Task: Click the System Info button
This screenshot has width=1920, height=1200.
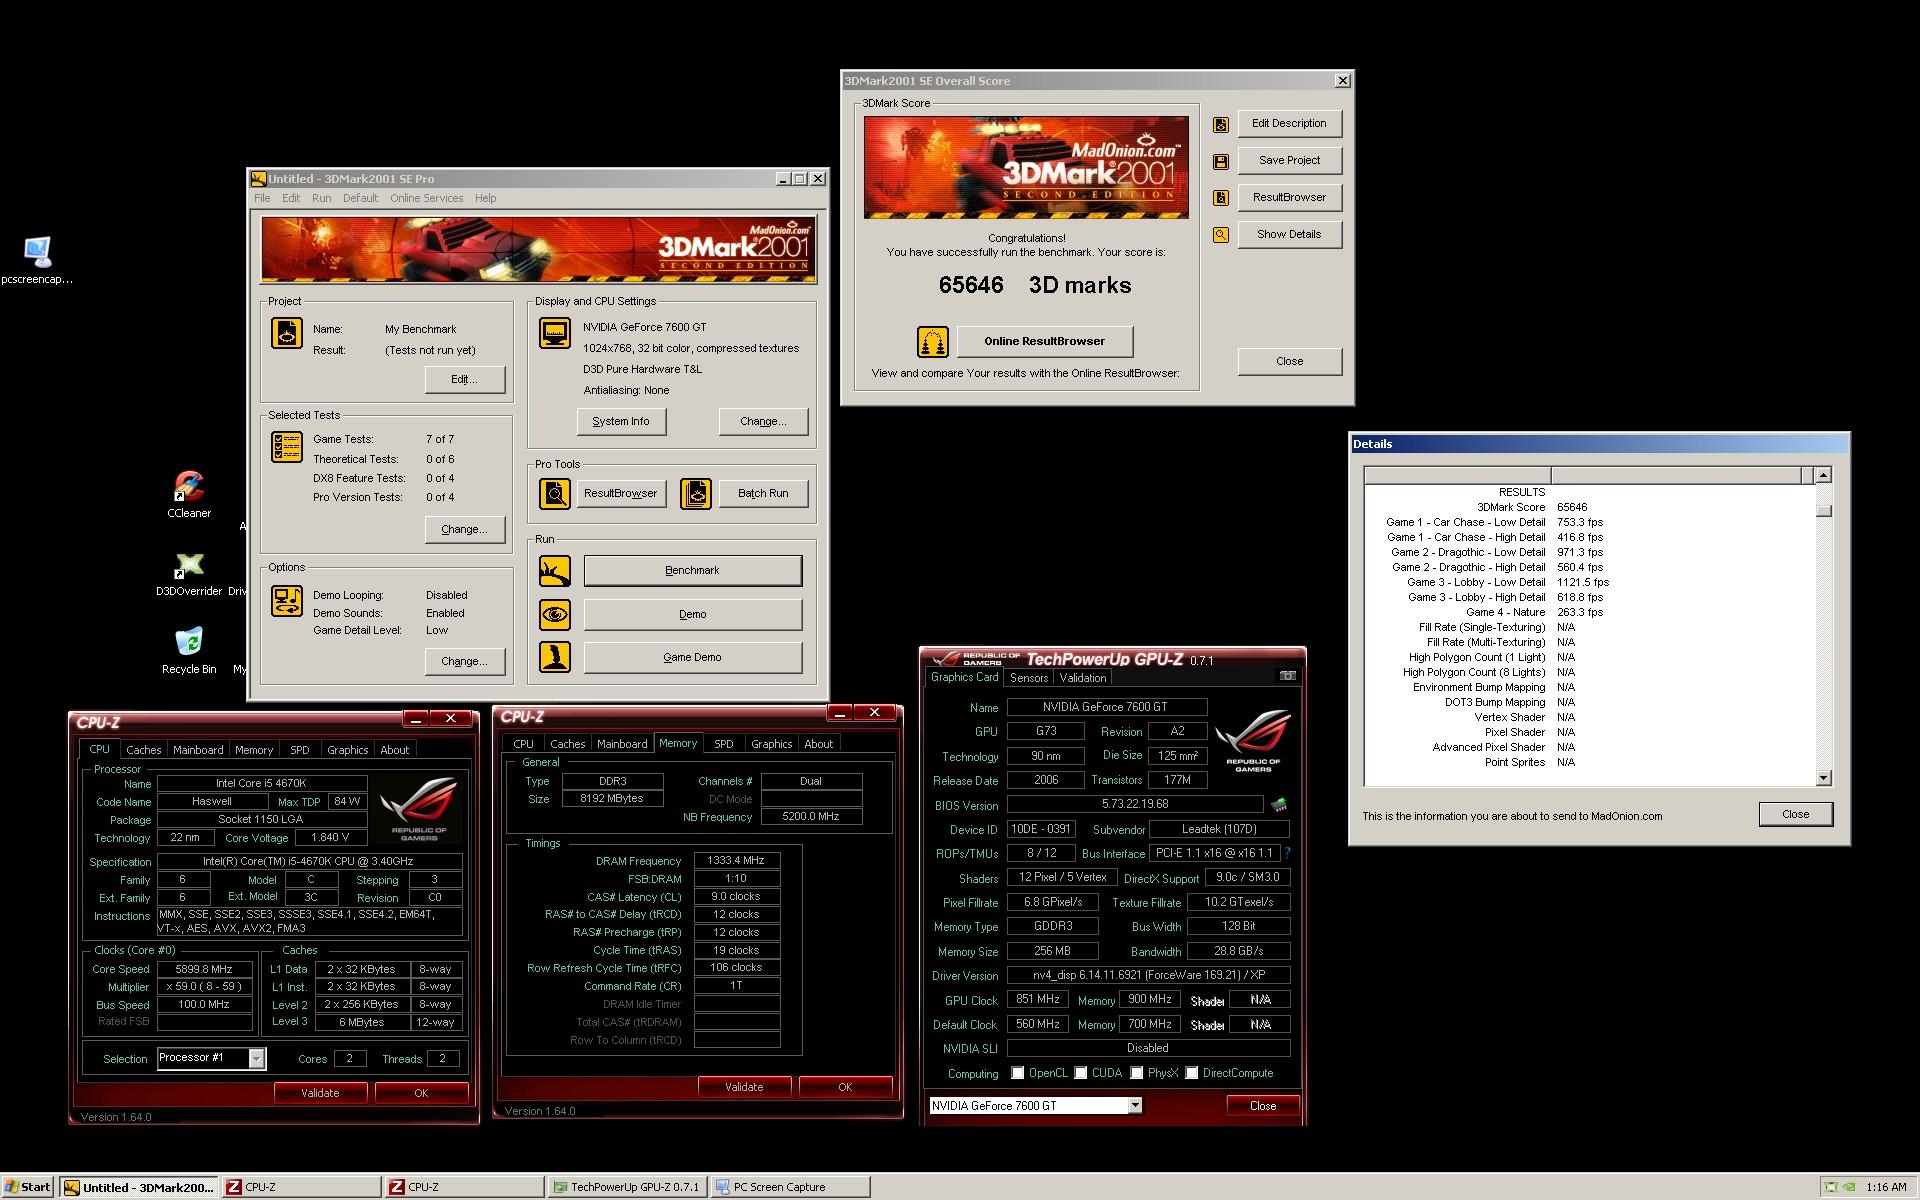Action: pyautogui.click(x=621, y=422)
